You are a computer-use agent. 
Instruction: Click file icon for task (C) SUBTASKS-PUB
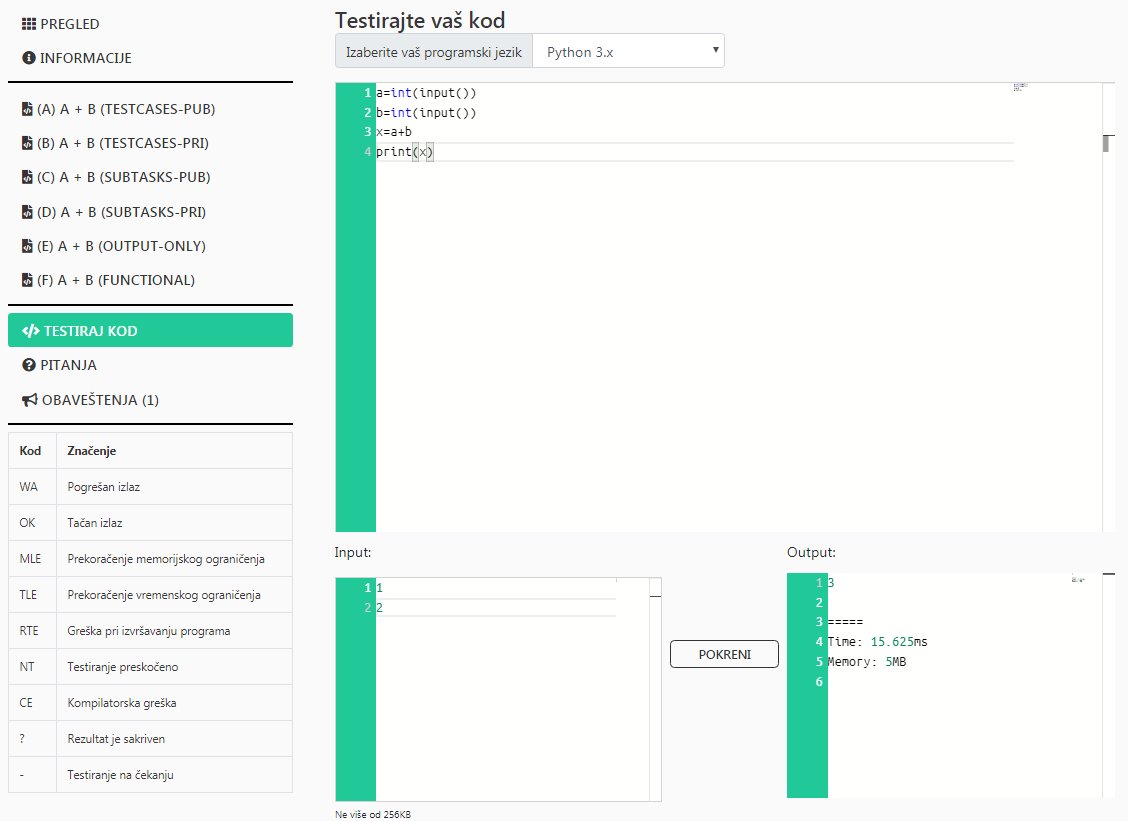point(27,178)
